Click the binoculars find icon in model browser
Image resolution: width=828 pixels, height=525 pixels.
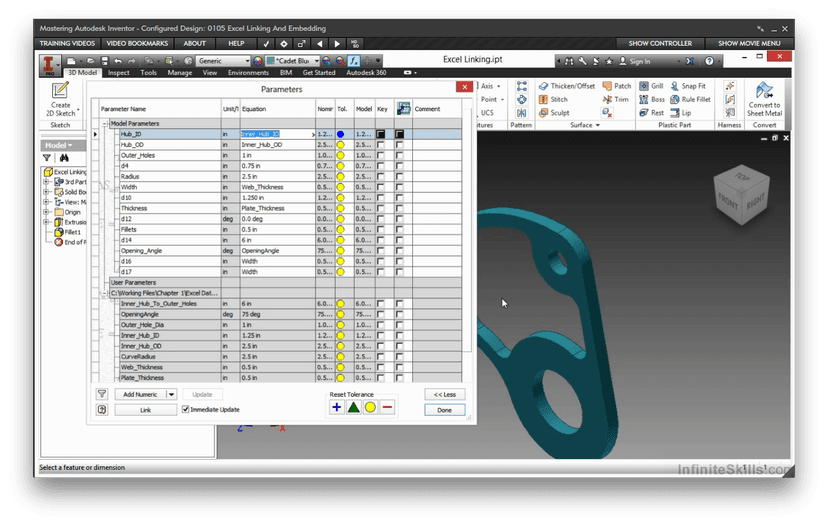(64, 158)
